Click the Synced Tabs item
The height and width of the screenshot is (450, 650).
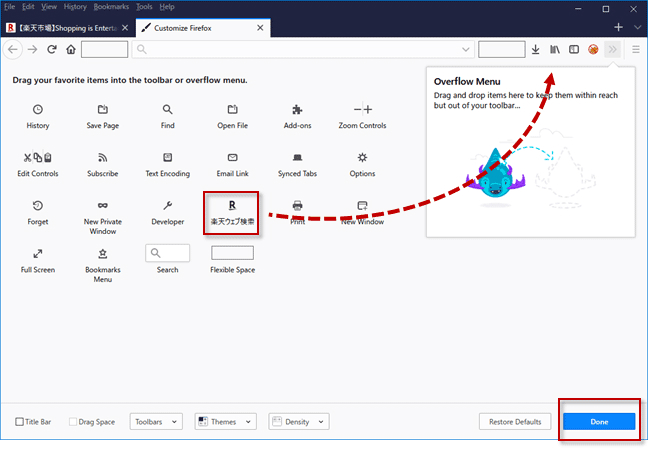tap(297, 165)
